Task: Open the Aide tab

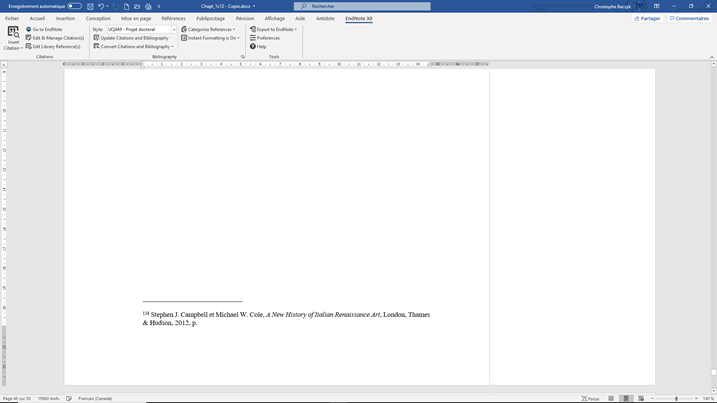Action: tap(300, 18)
